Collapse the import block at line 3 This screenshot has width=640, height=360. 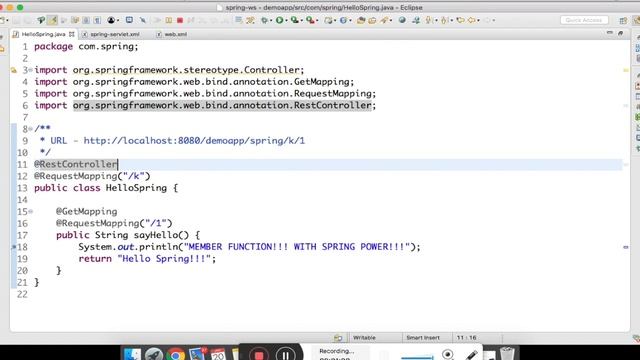tap(30, 70)
